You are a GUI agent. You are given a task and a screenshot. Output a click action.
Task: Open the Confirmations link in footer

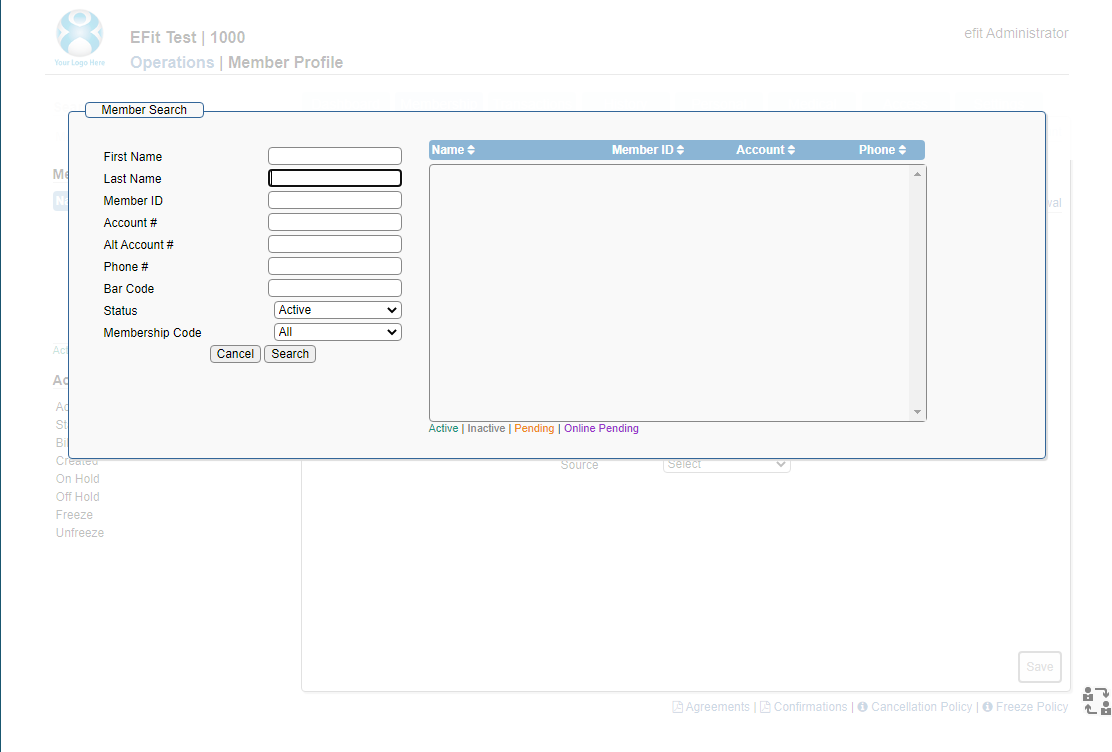(x=804, y=707)
